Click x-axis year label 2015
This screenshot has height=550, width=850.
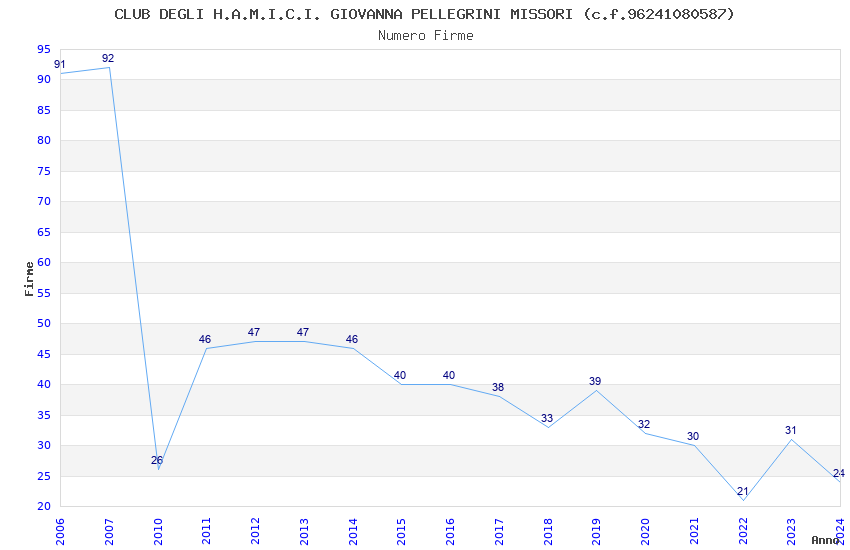(x=402, y=531)
